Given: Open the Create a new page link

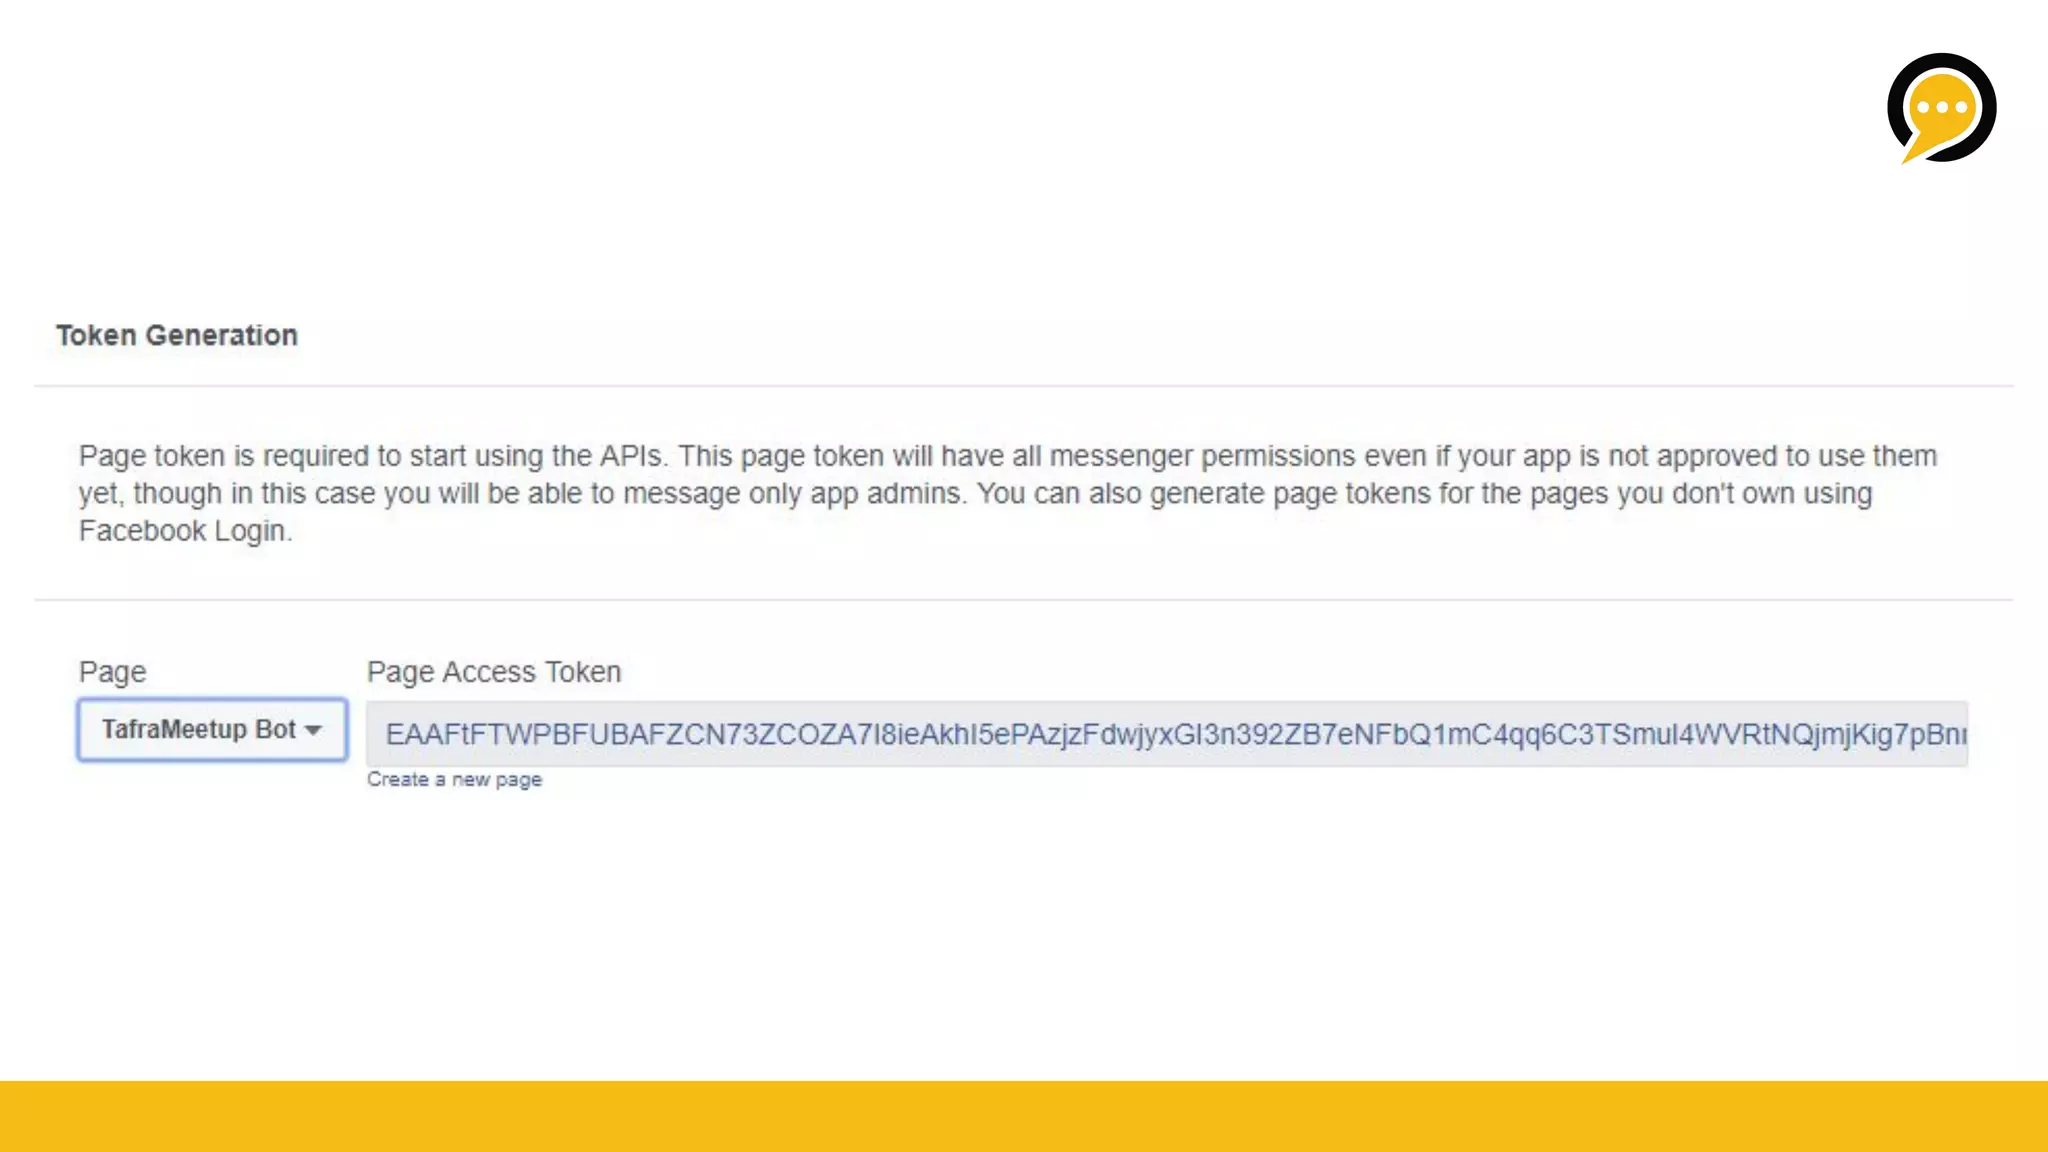Looking at the screenshot, I should 454,779.
